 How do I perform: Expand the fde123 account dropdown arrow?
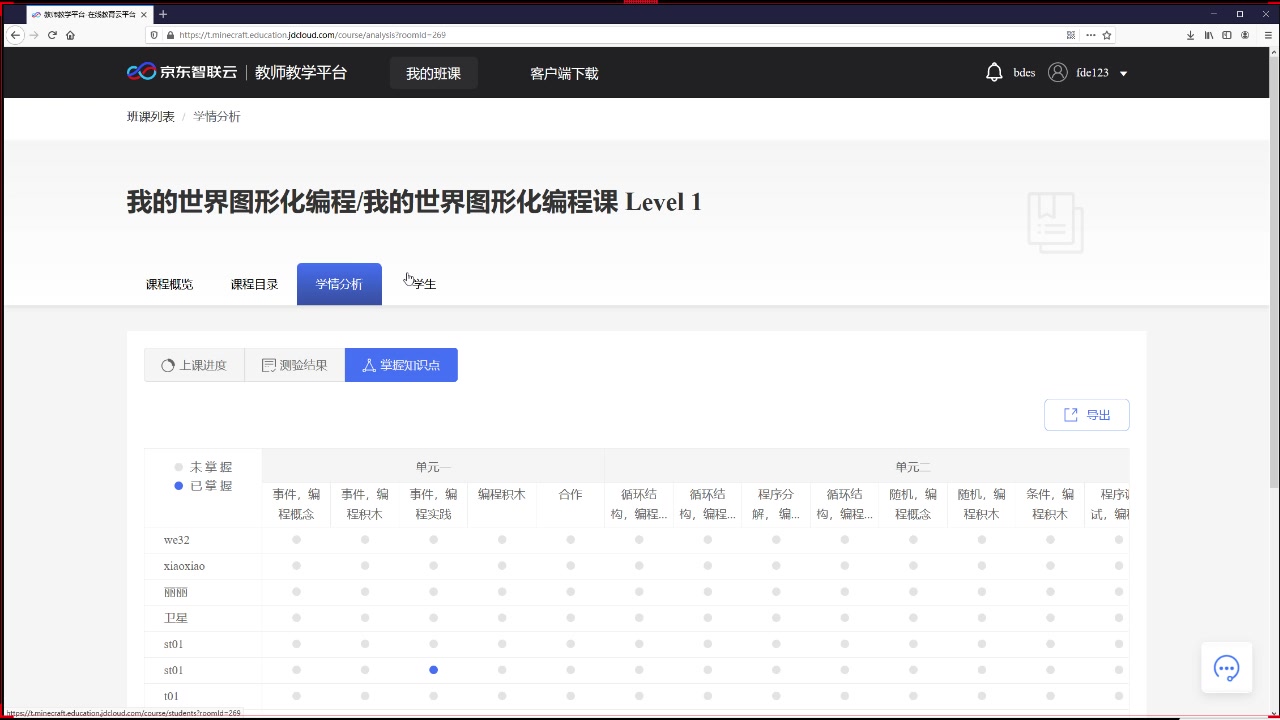tap(1123, 73)
